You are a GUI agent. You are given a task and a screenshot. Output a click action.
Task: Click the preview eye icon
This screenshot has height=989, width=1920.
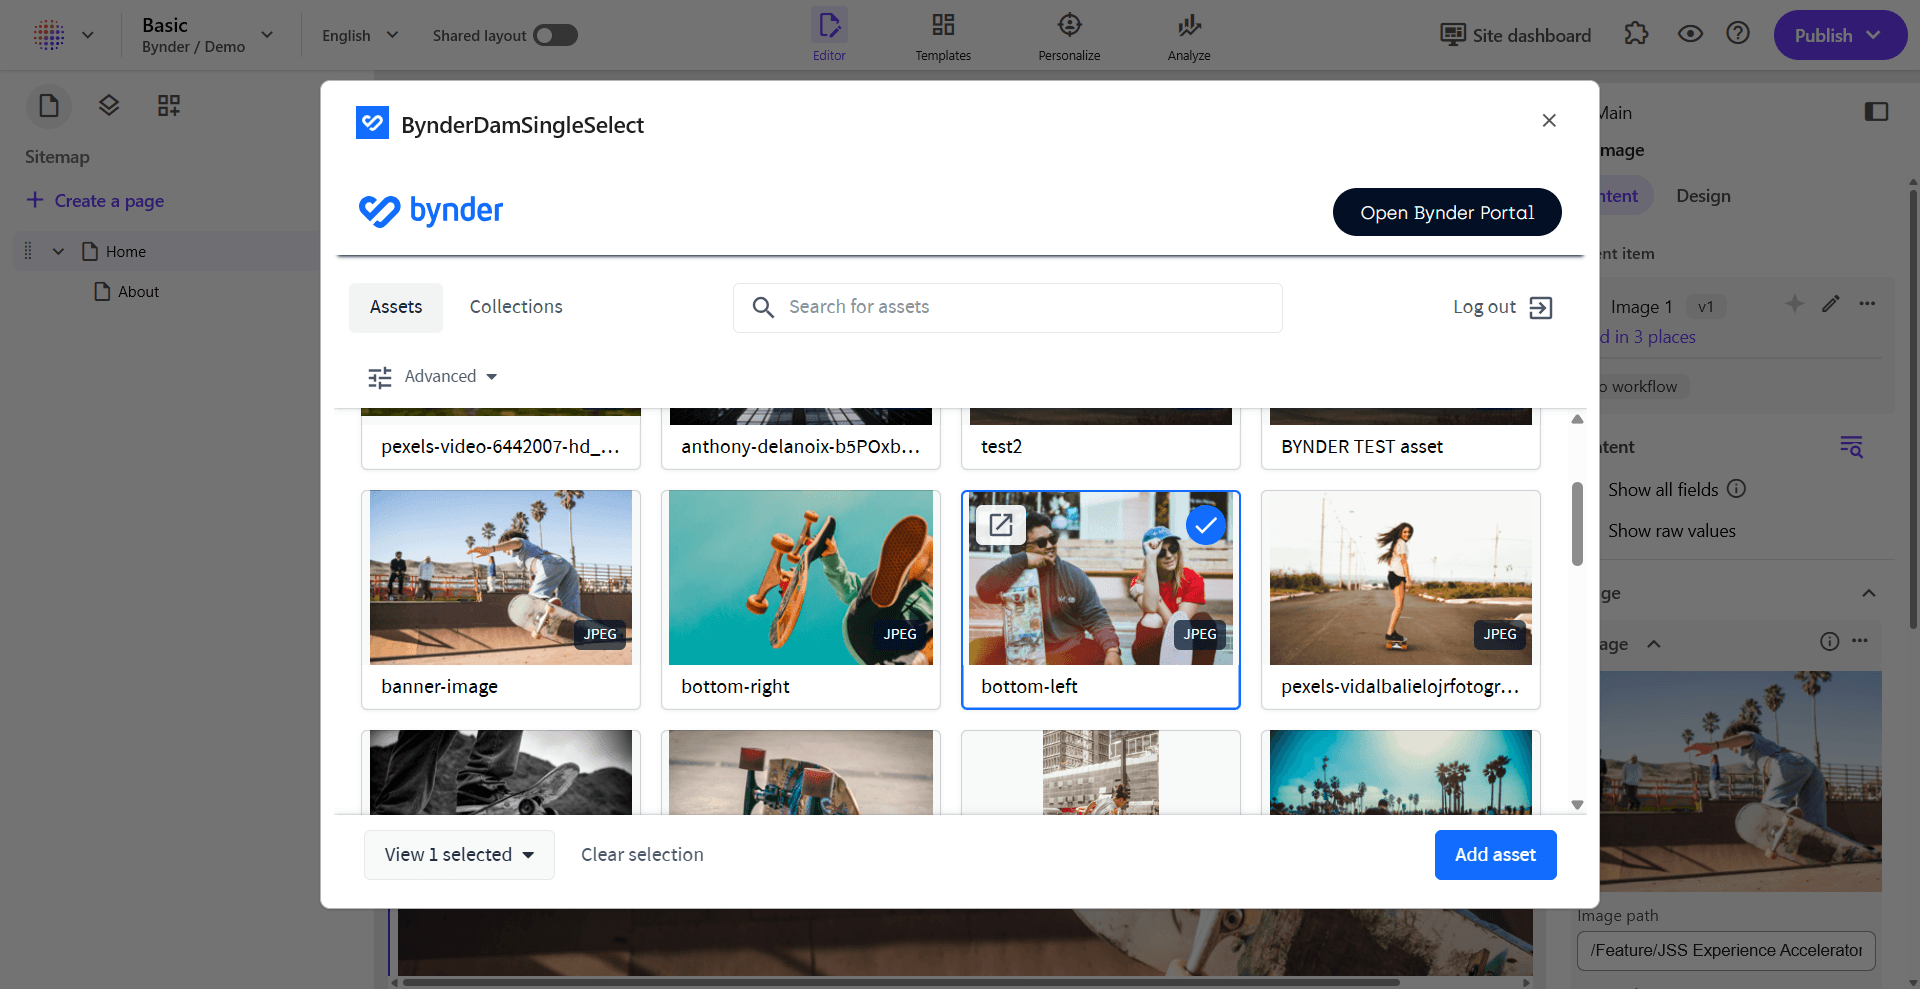[1690, 34]
